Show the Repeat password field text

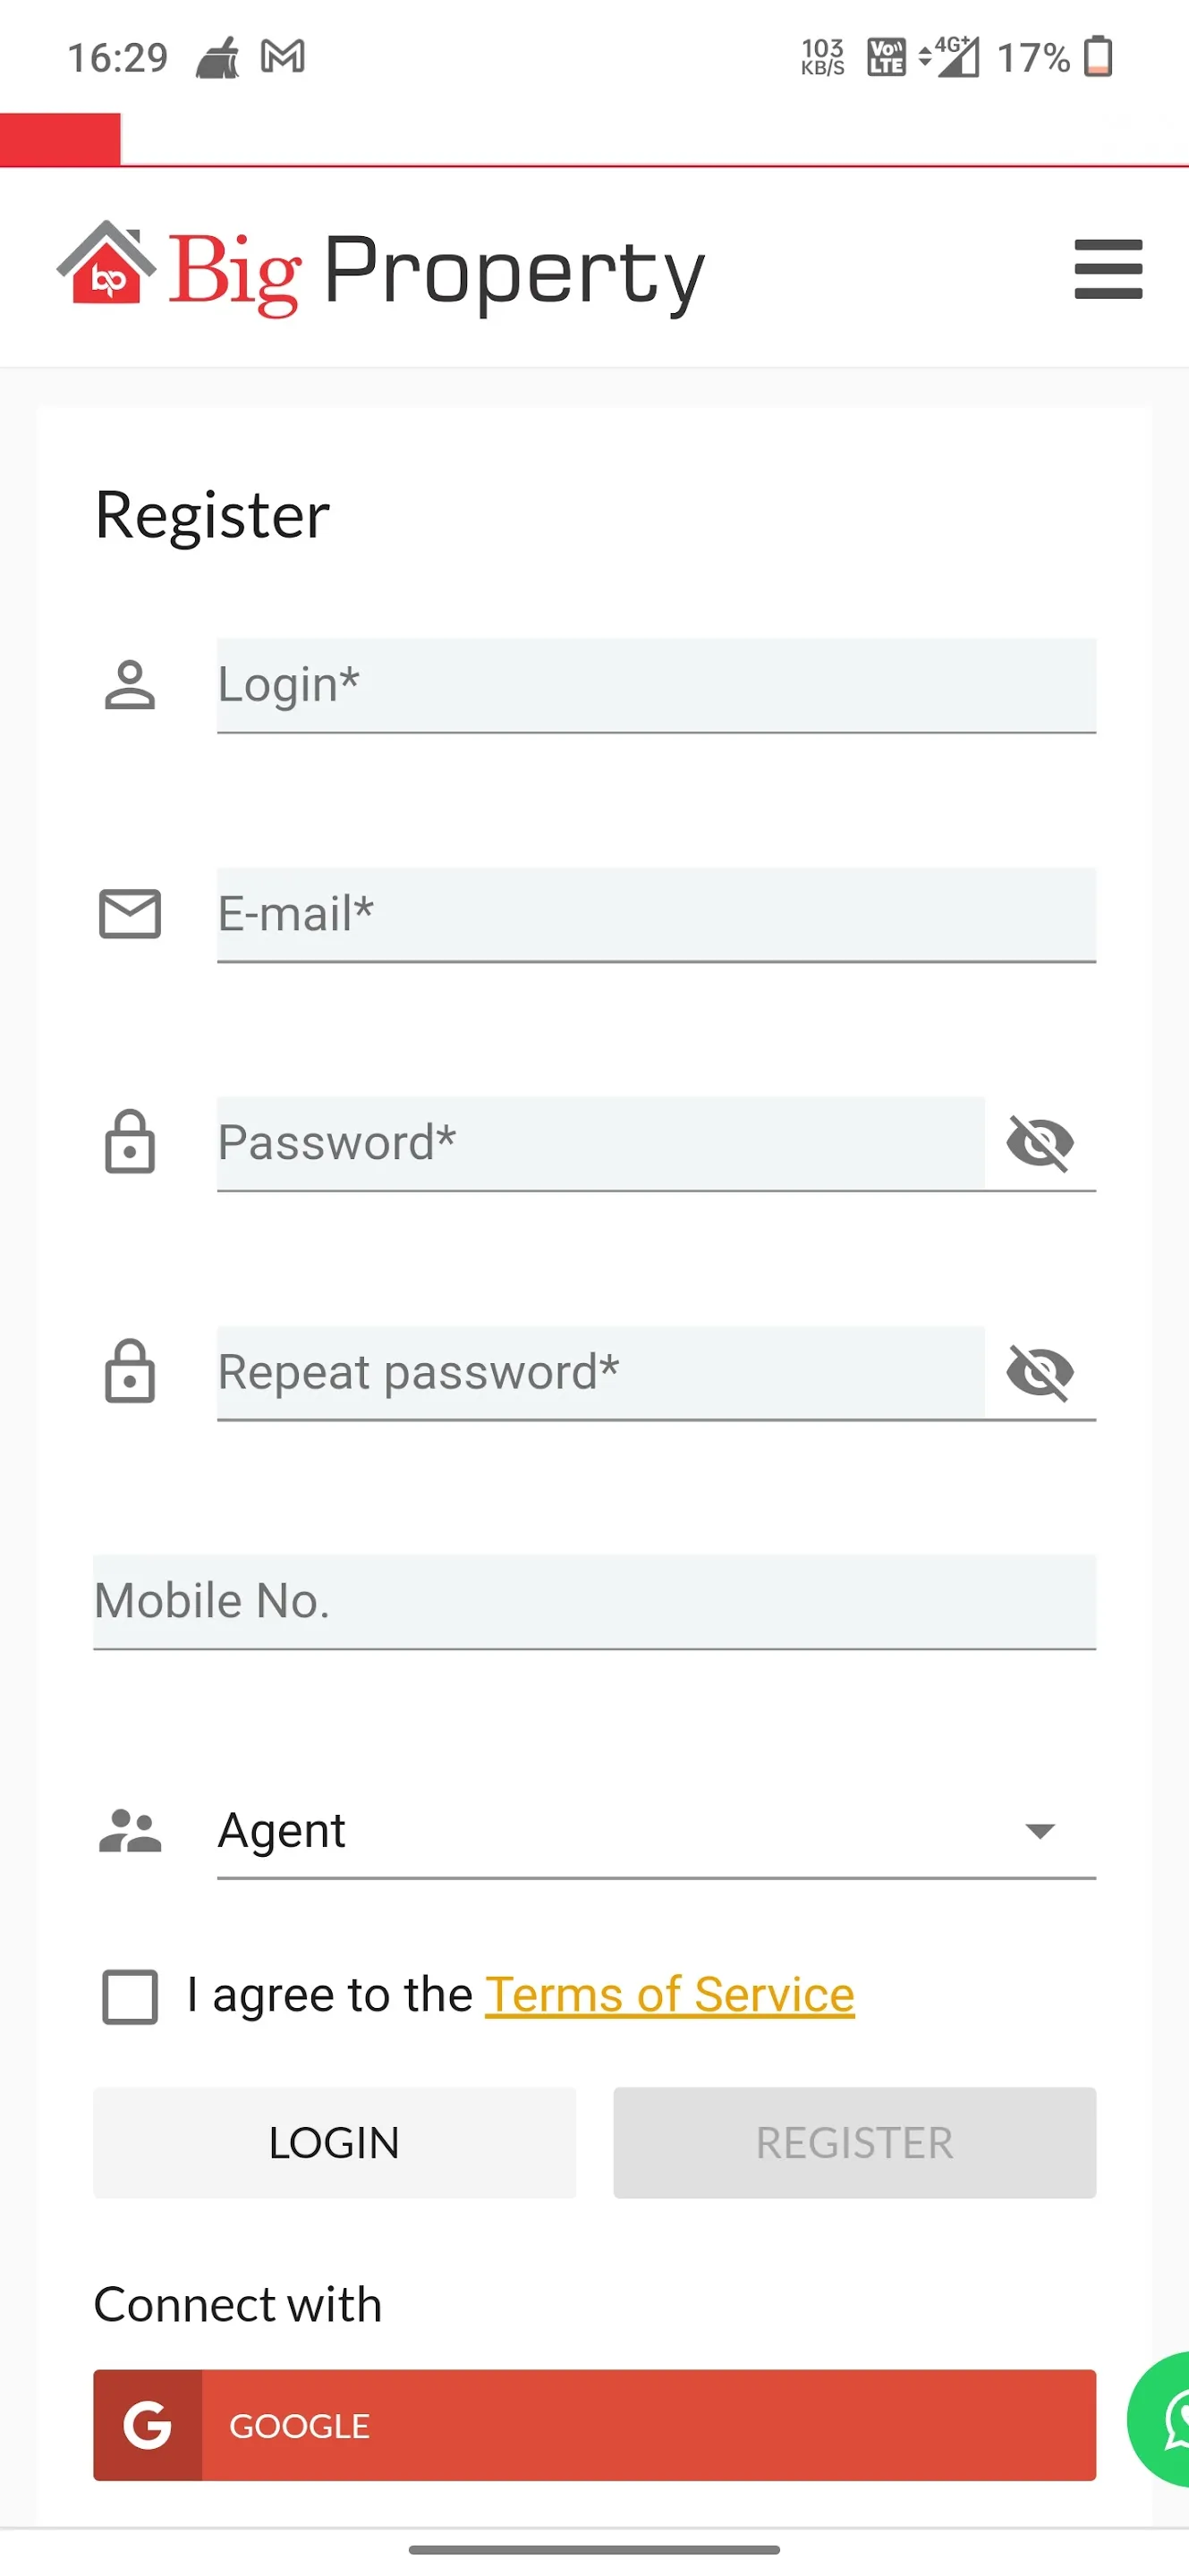[1040, 1372]
